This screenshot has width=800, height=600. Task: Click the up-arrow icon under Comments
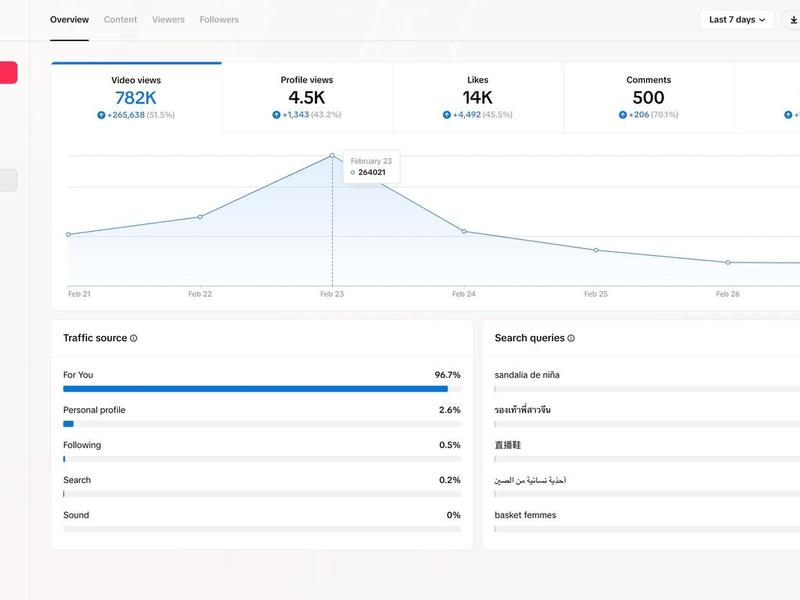click(x=622, y=115)
